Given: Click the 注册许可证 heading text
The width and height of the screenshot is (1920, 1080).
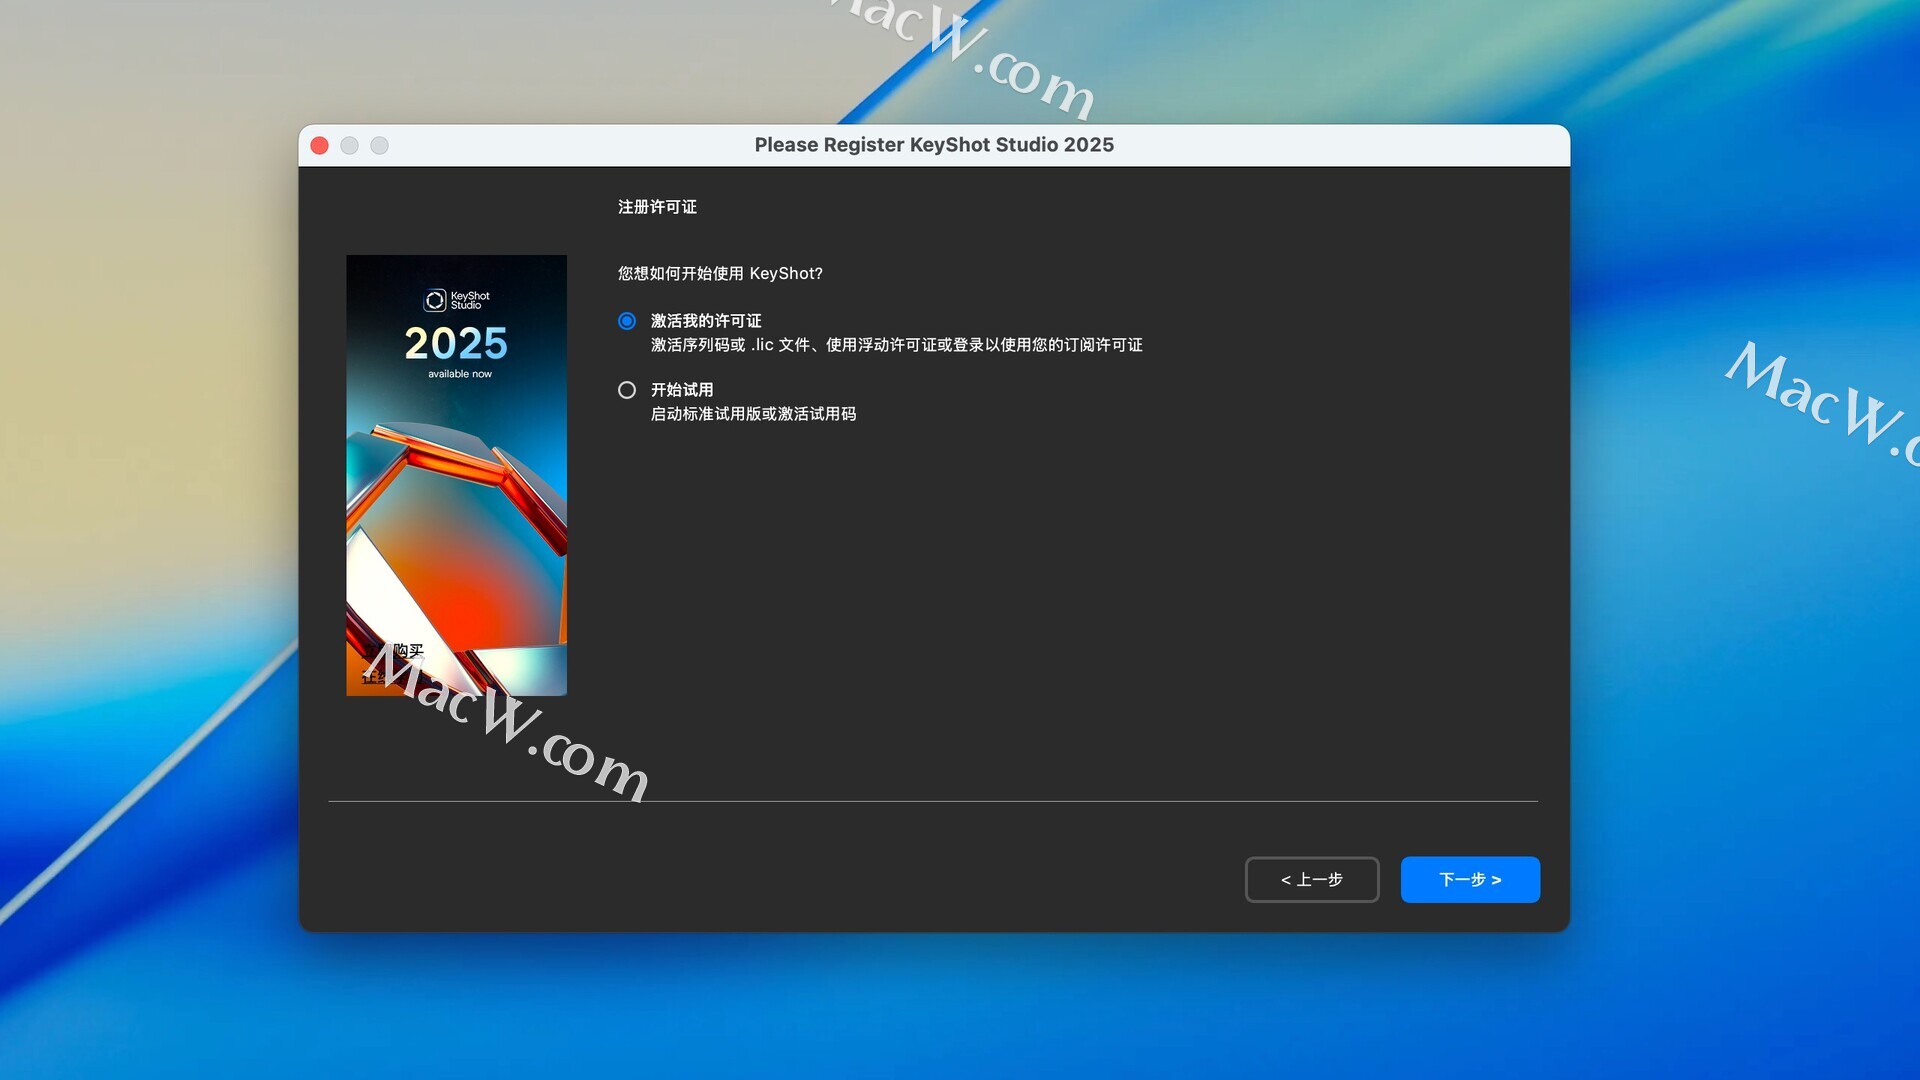Looking at the screenshot, I should tap(657, 207).
